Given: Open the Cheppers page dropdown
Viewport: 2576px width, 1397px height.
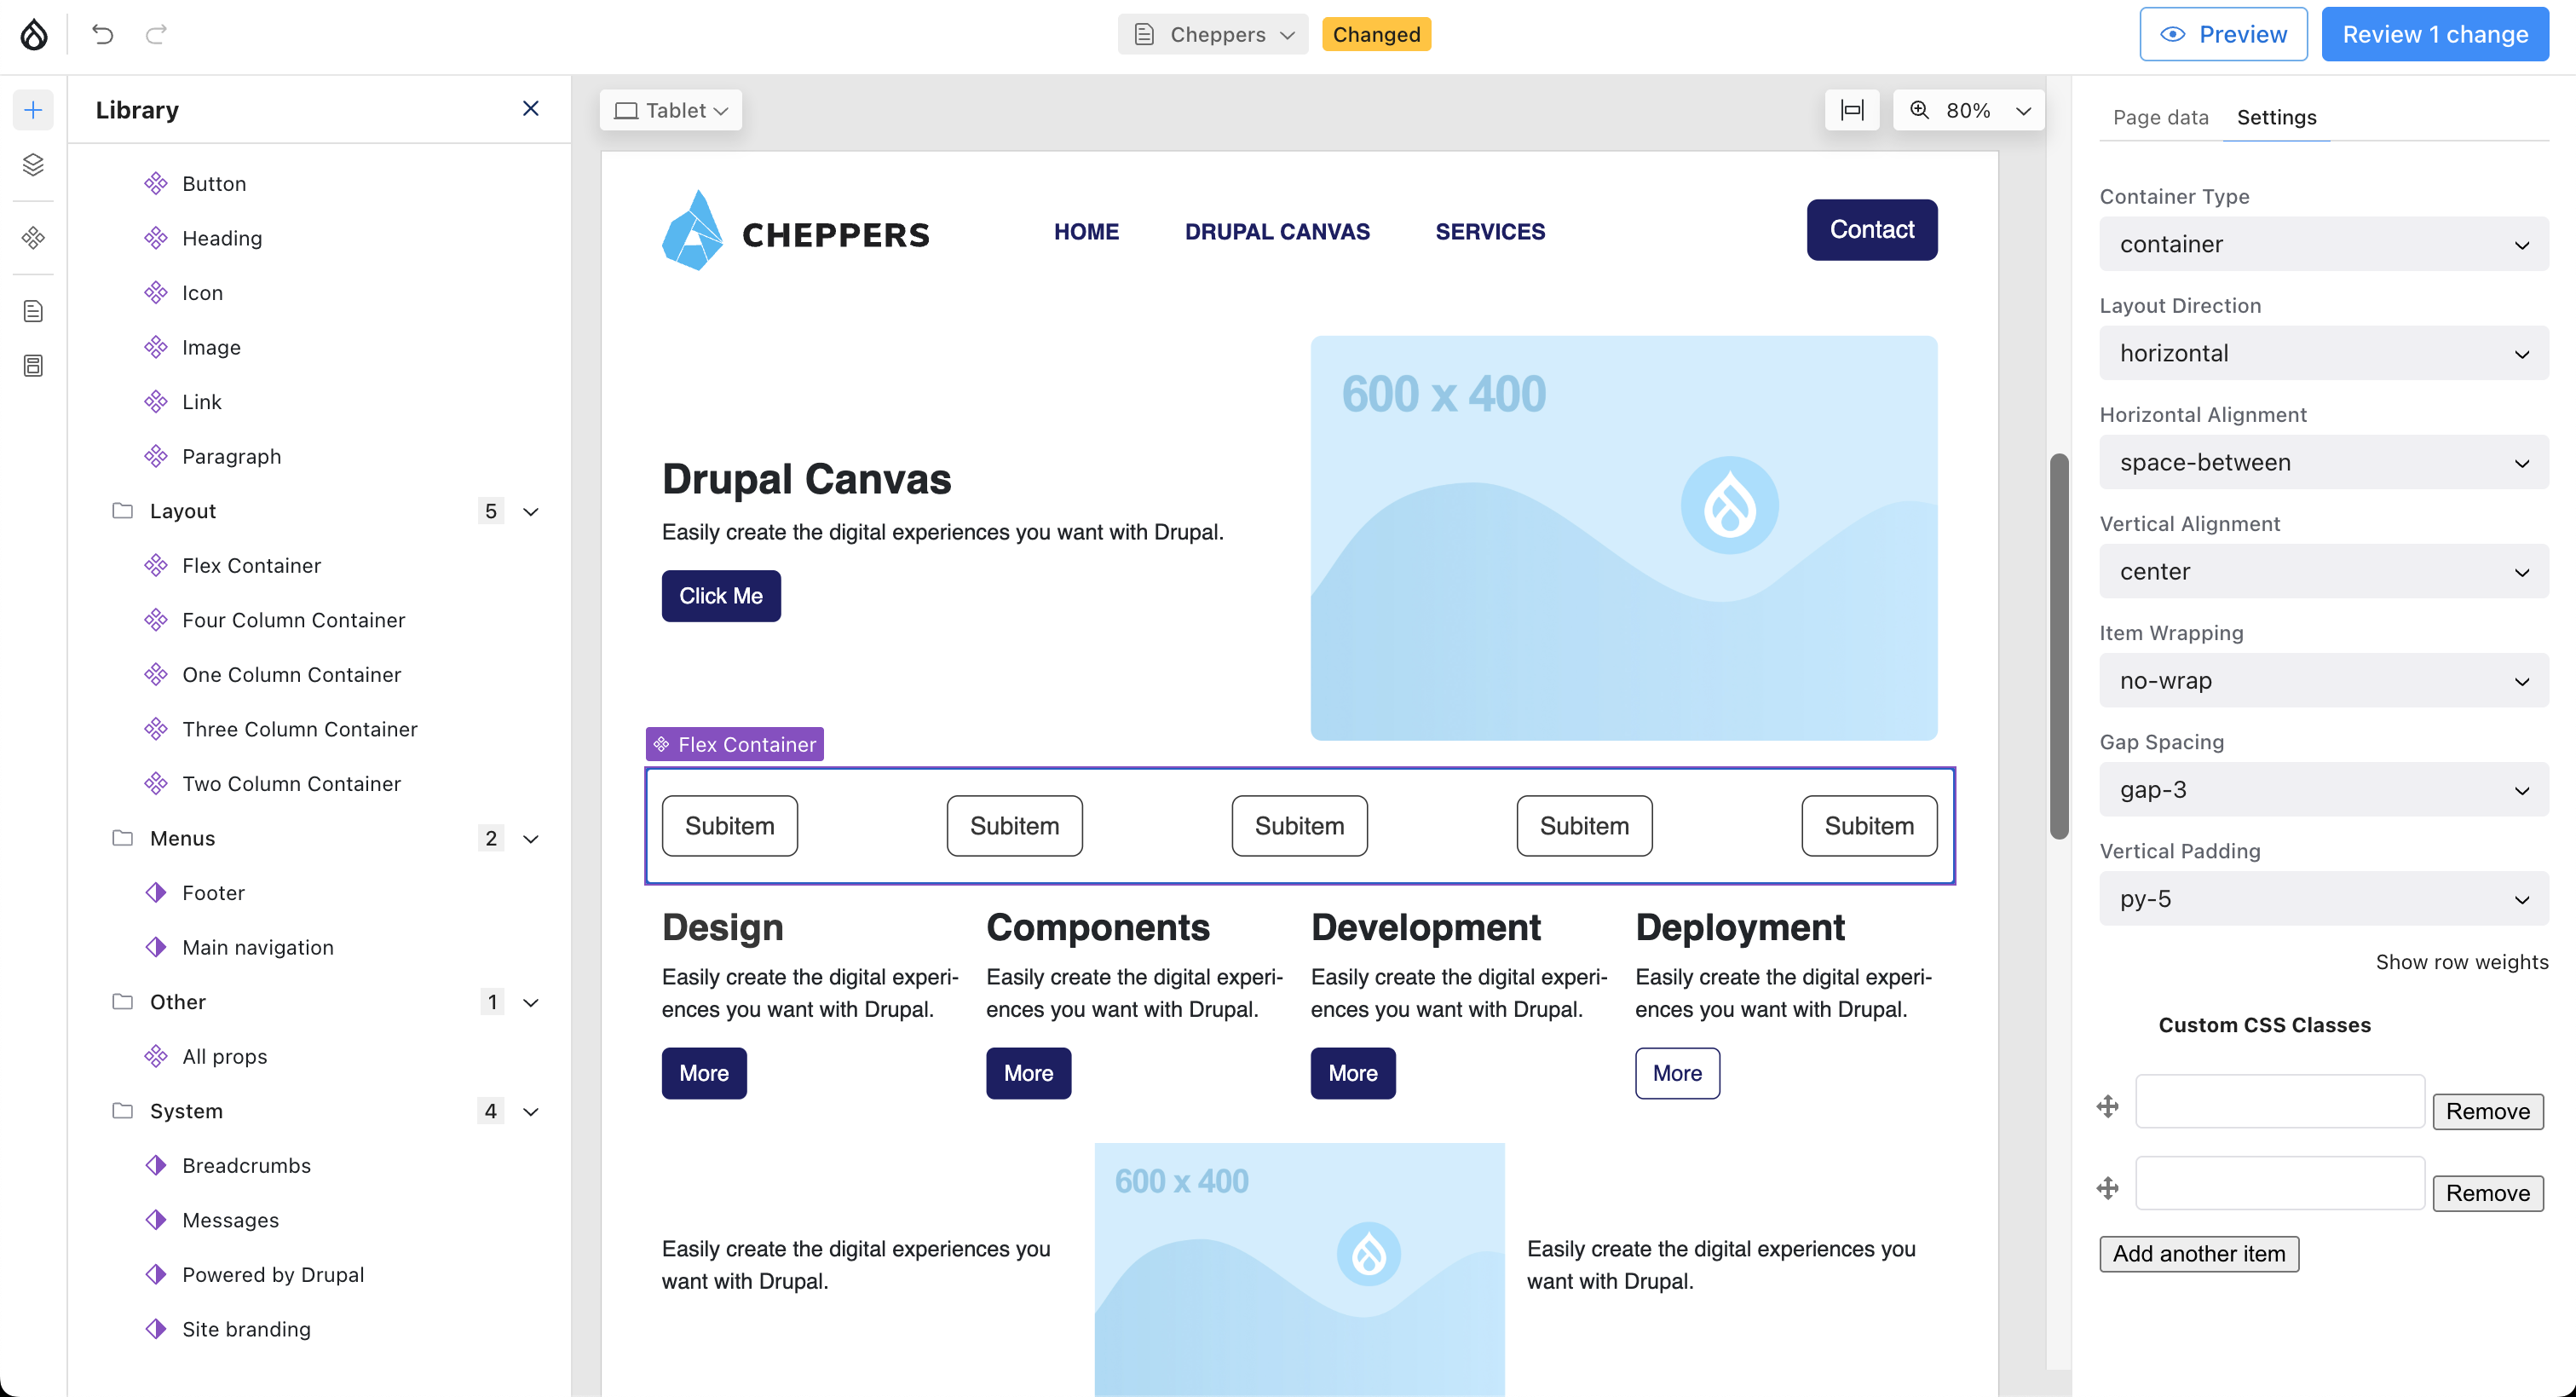Looking at the screenshot, I should [x=1213, y=34].
